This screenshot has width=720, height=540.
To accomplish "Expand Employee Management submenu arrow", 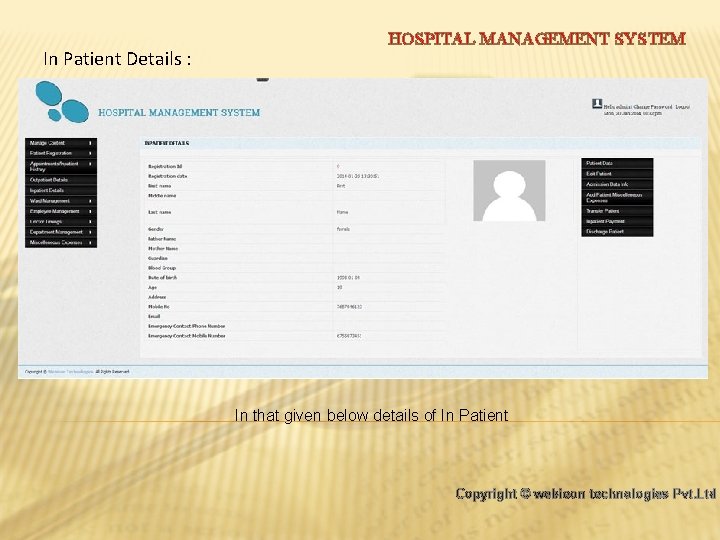I will pyautogui.click(x=90, y=212).
